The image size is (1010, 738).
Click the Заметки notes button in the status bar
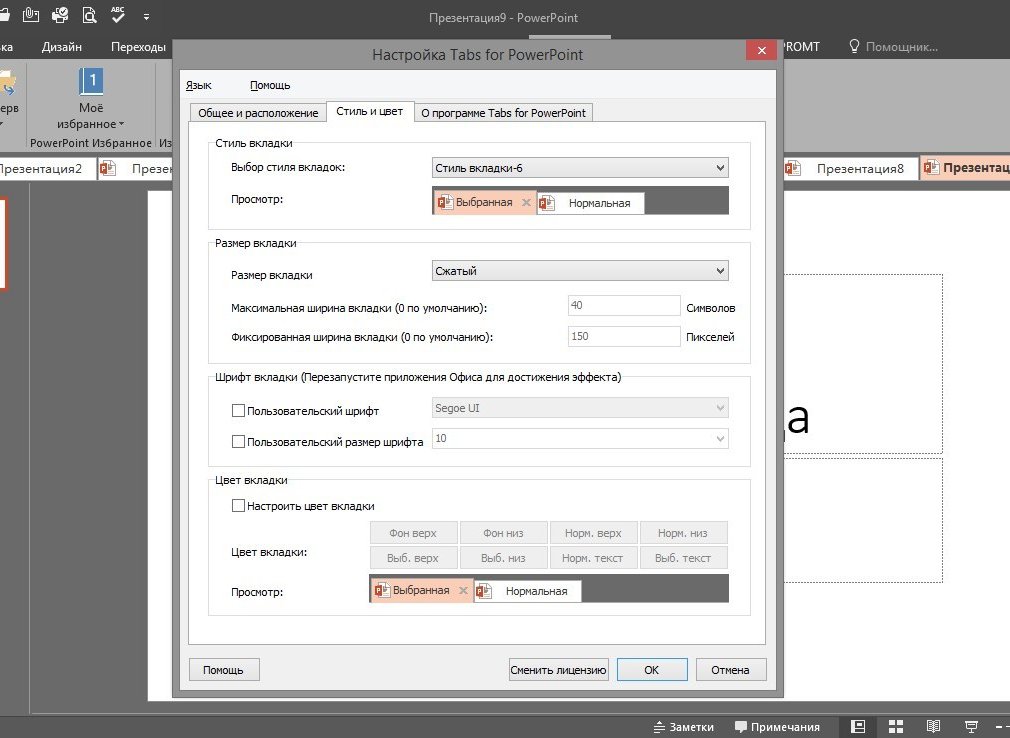[x=683, y=727]
